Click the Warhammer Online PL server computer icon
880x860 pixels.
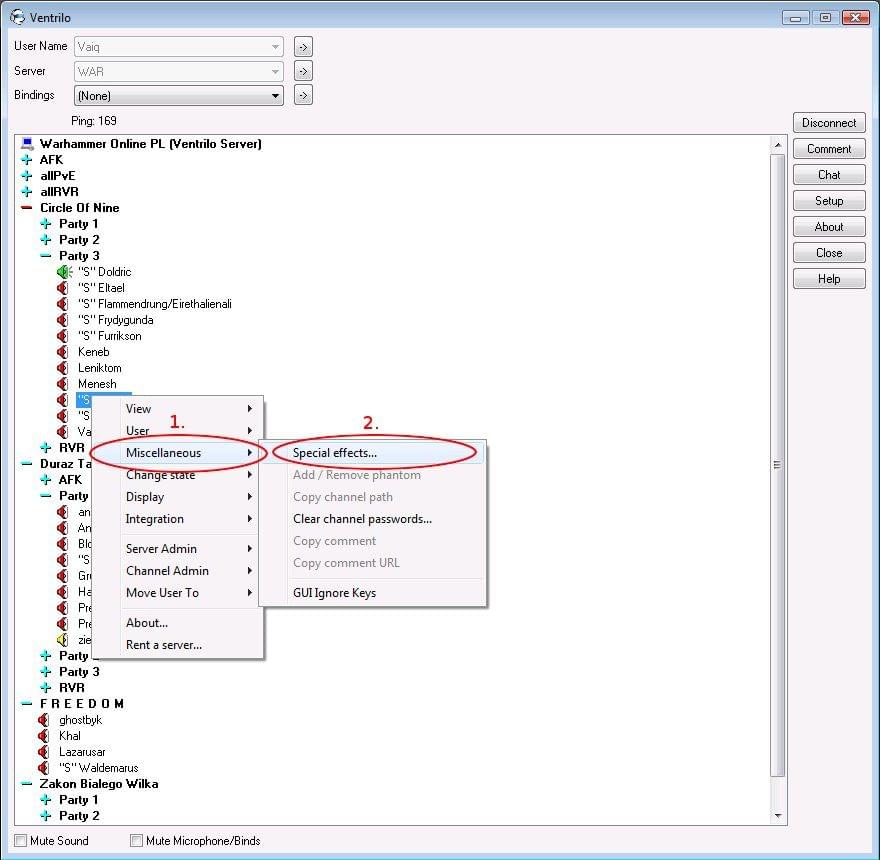coord(27,144)
